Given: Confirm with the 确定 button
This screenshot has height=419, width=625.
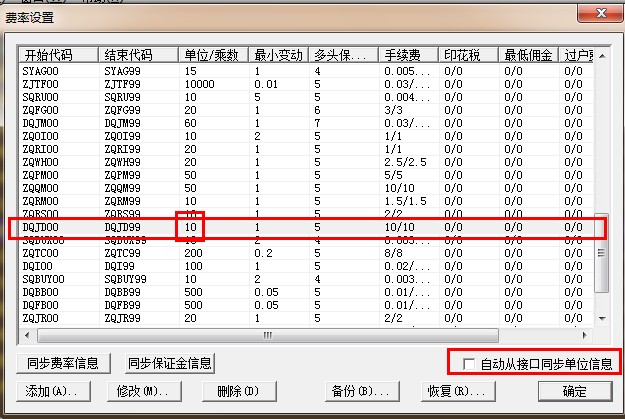Looking at the screenshot, I should (x=575, y=391).
